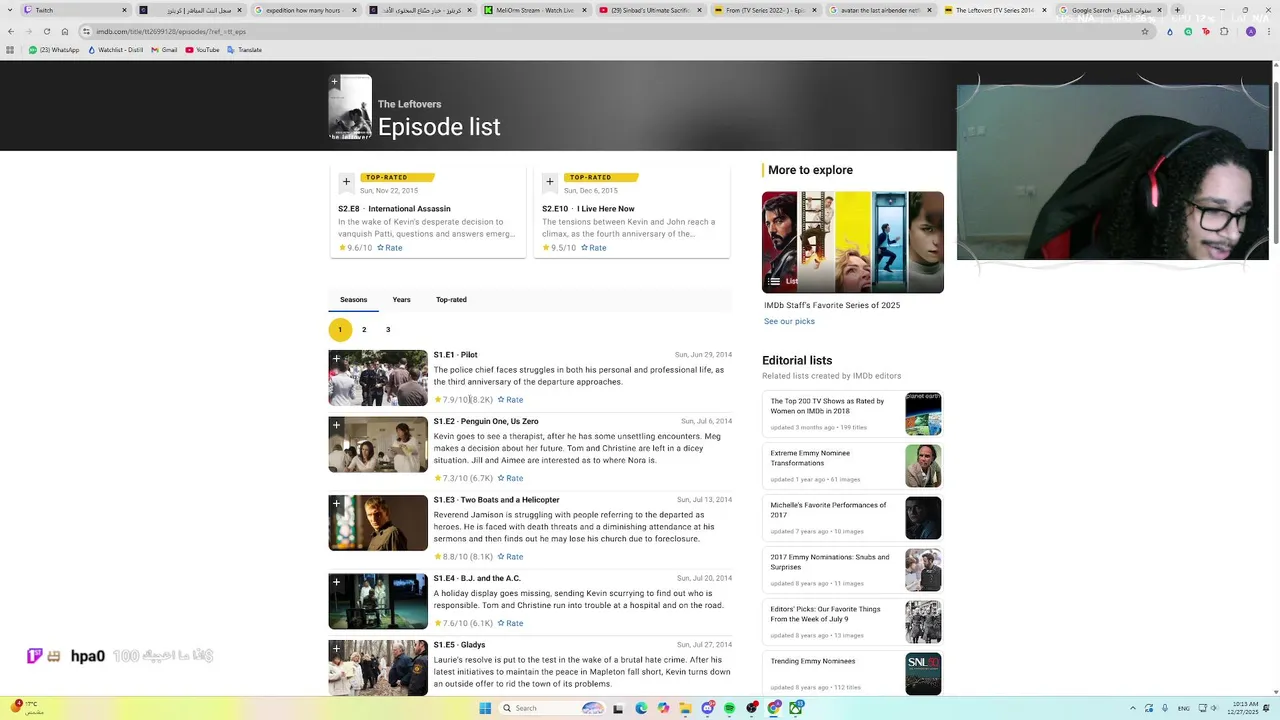Open the Xbox app from the taskbar
This screenshot has width=1280, height=720.
click(x=796, y=708)
